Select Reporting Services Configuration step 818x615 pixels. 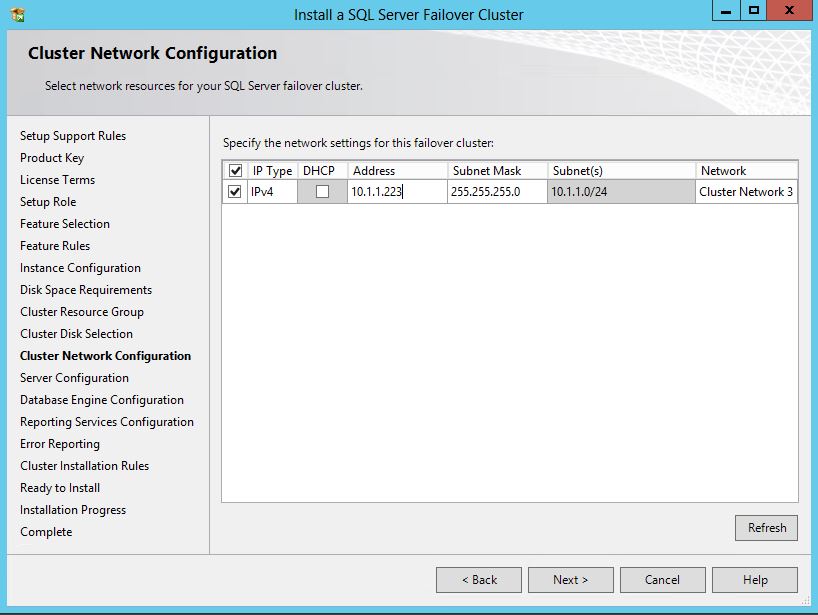[x=107, y=421]
